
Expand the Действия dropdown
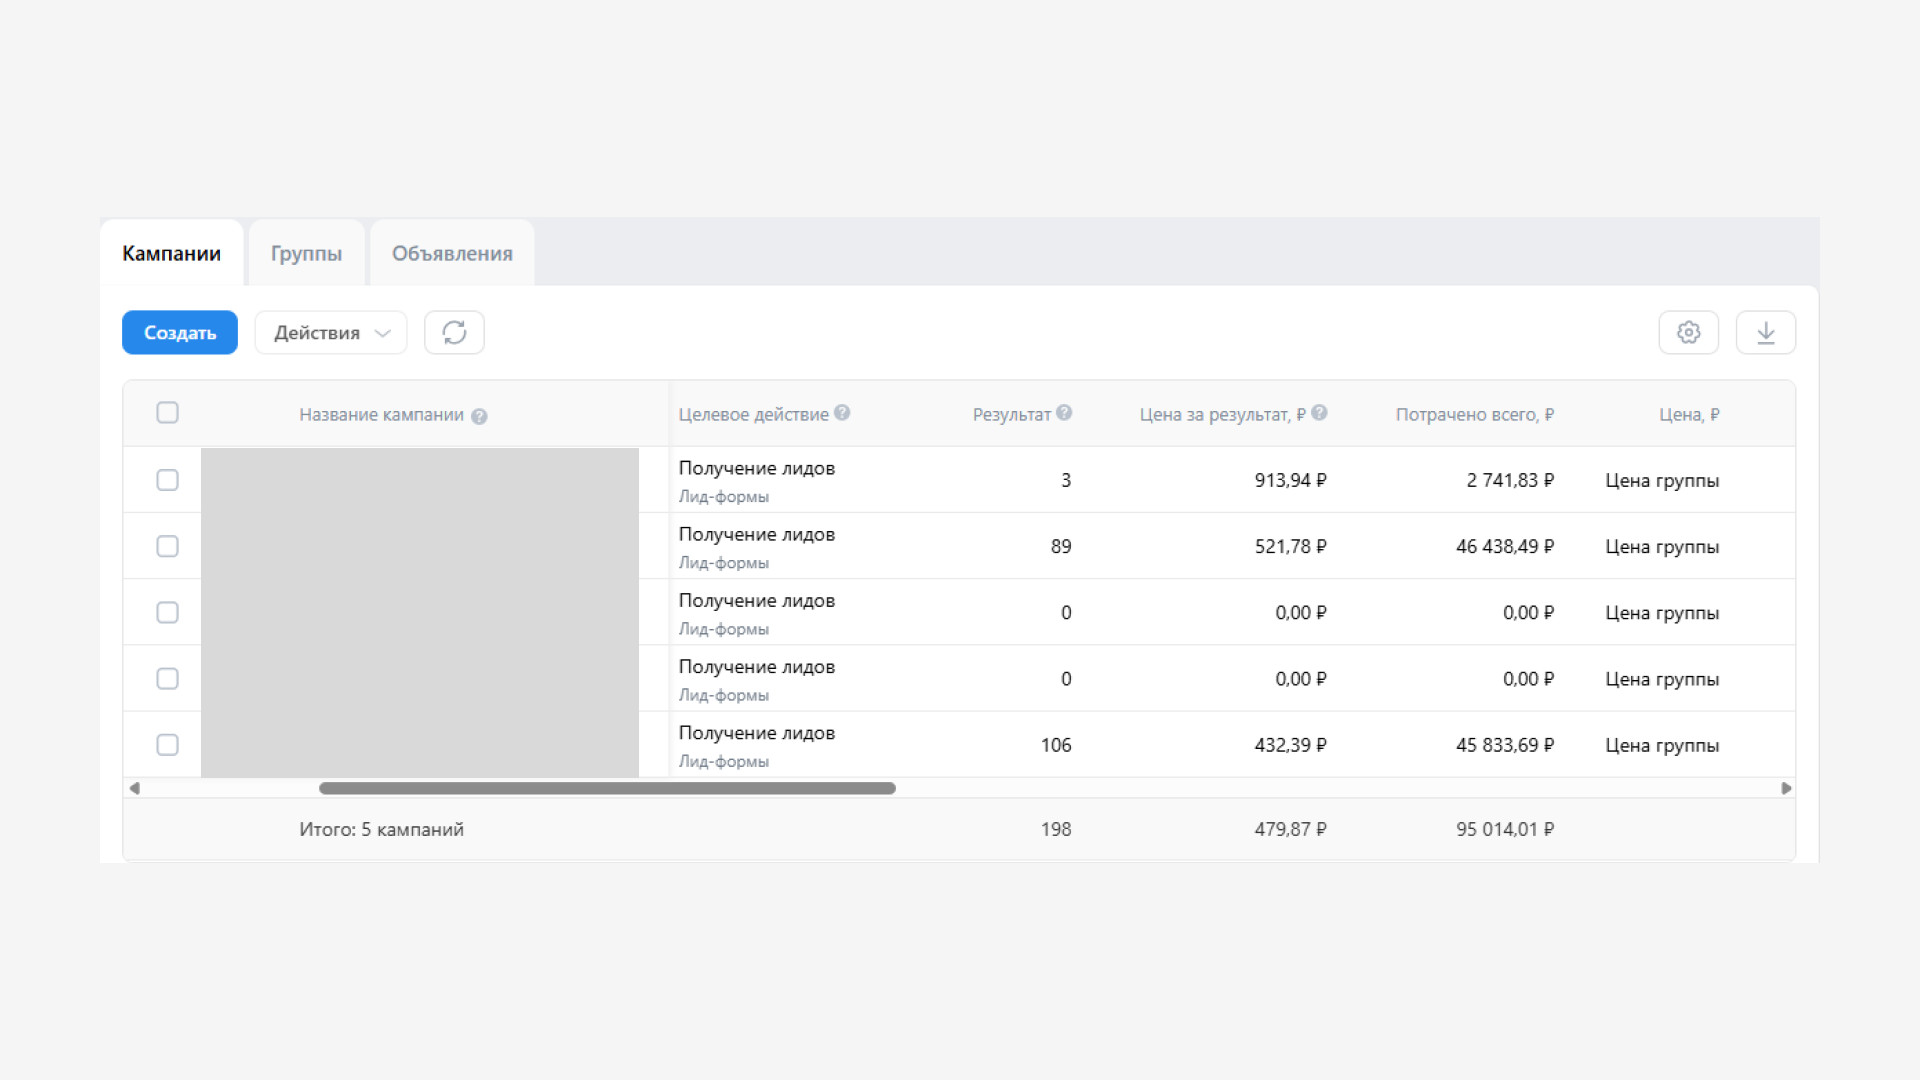[x=331, y=332]
